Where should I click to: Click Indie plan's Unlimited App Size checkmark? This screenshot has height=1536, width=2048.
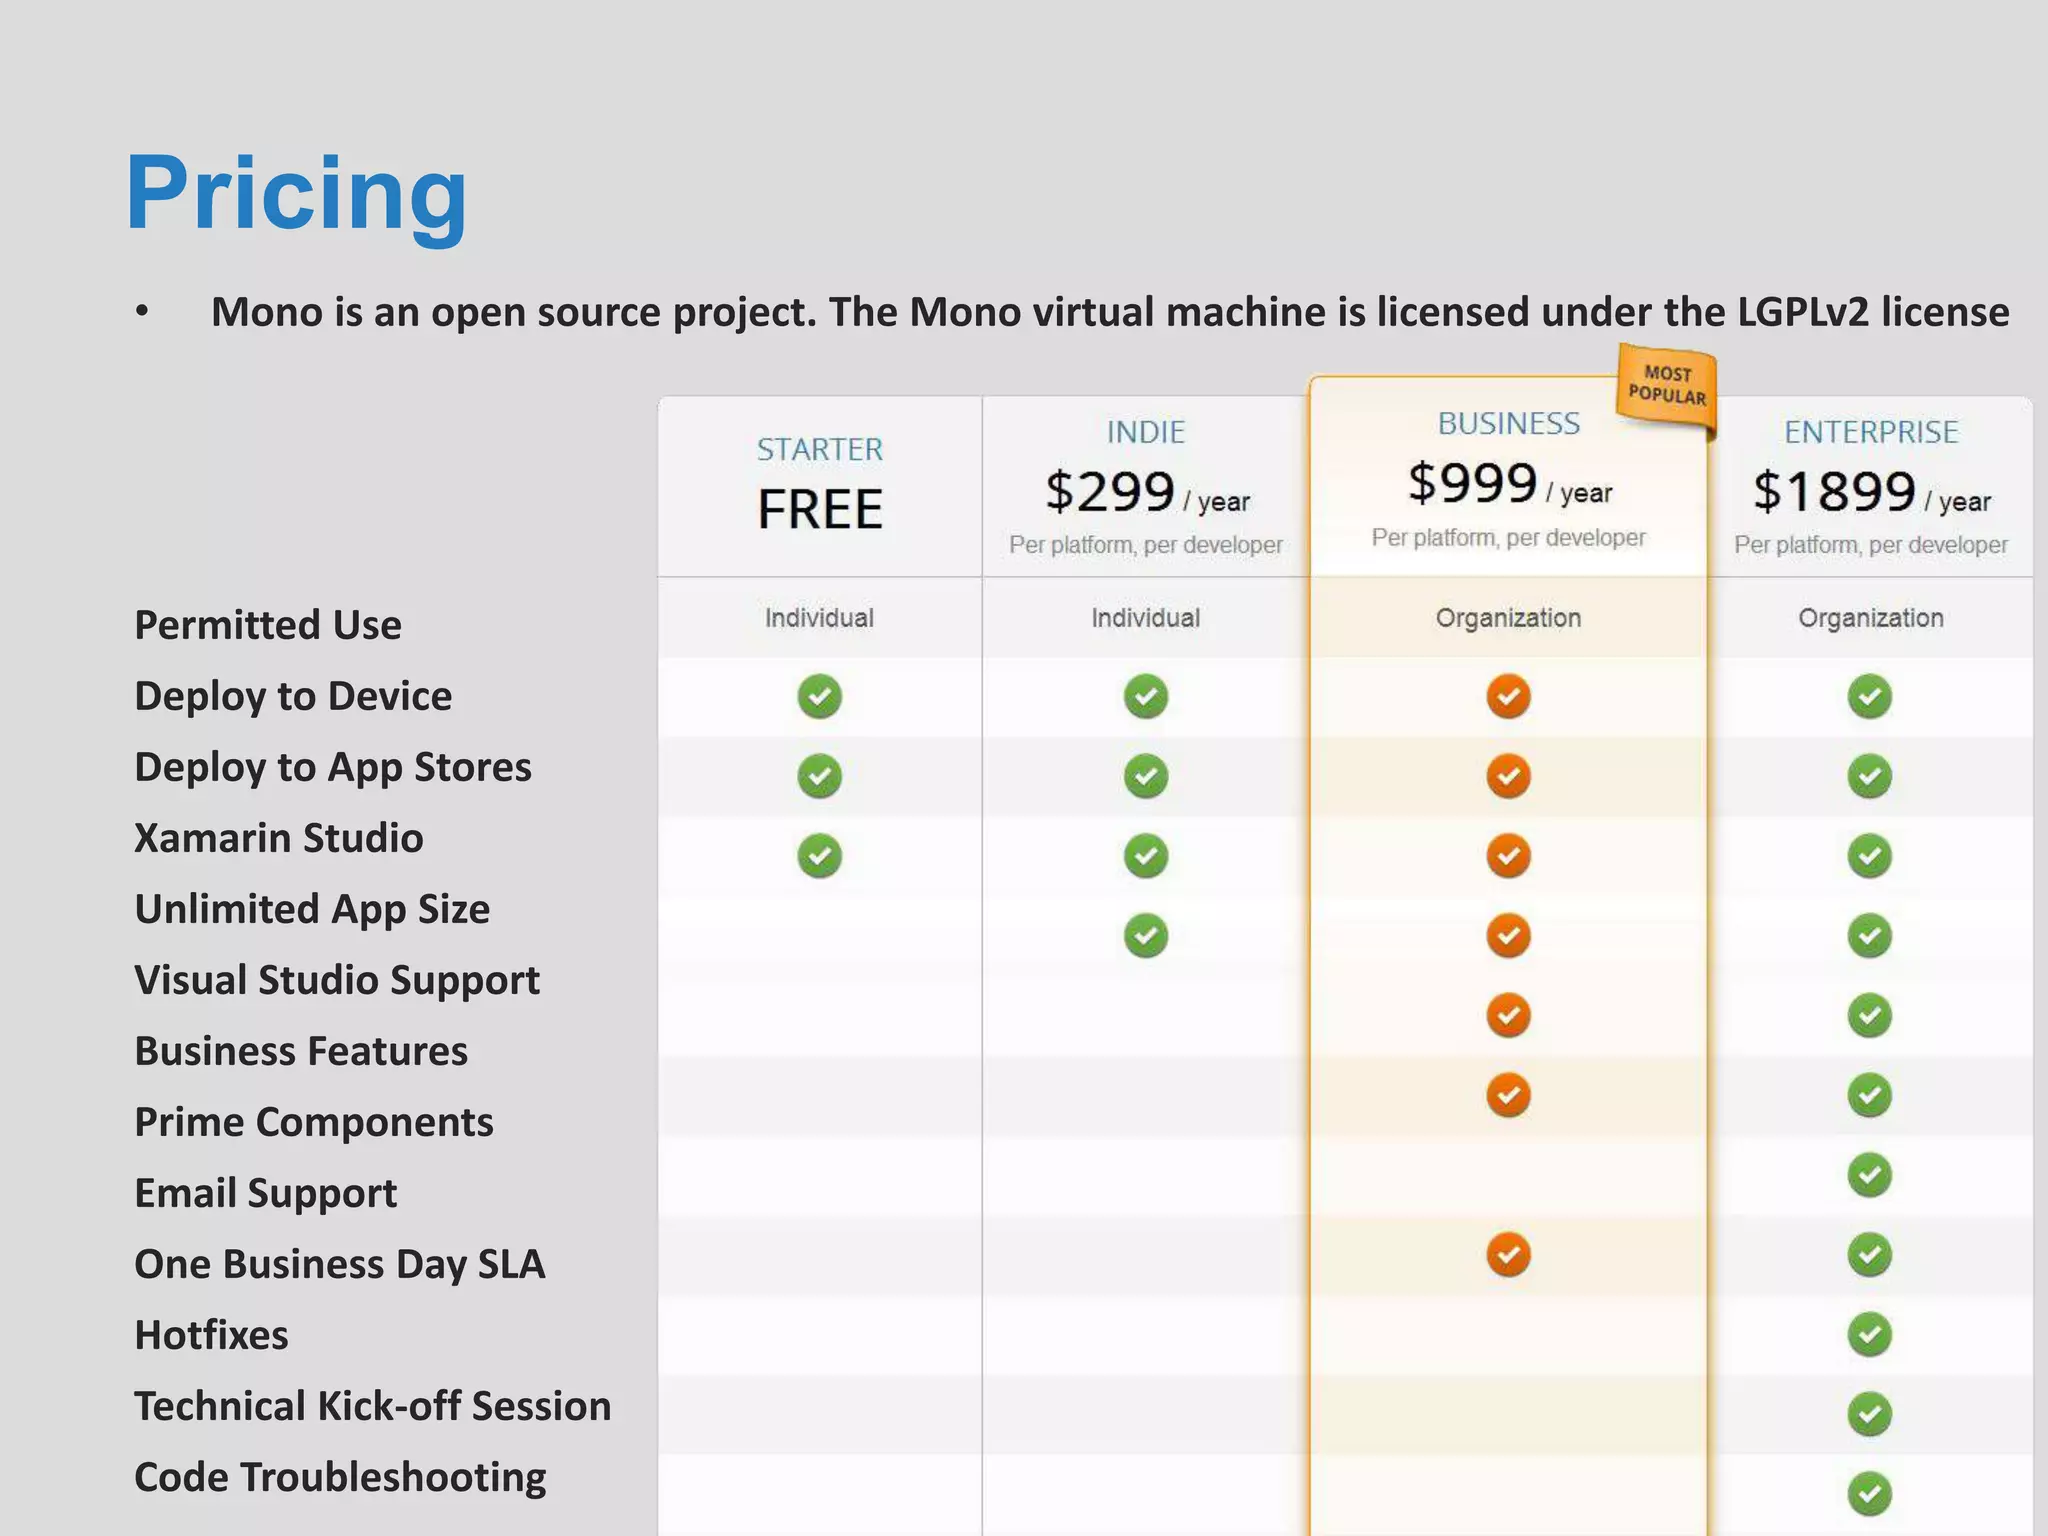point(1145,936)
